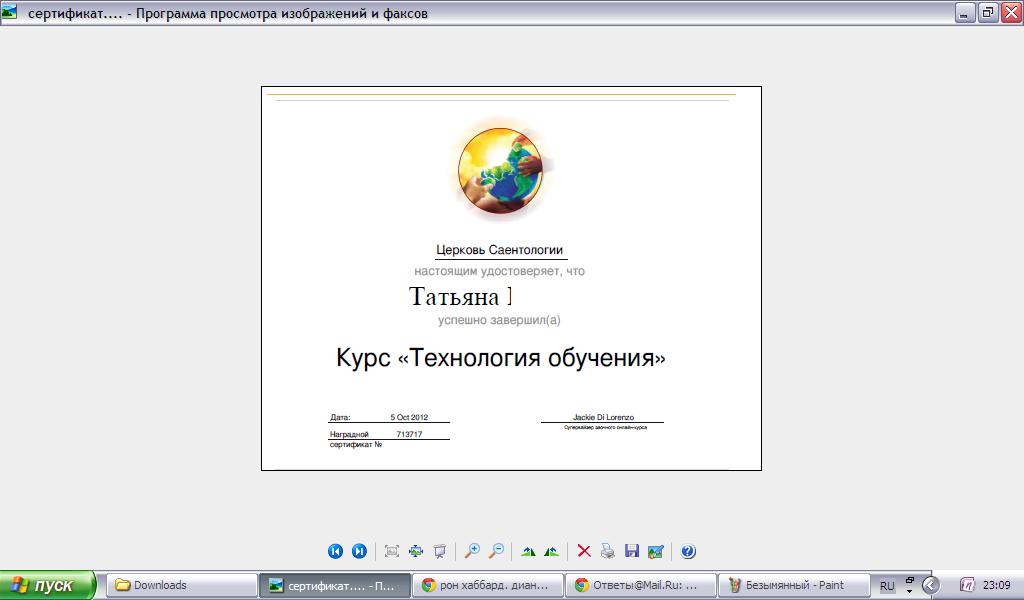
Task: Show image at actual size
Action: 416,551
